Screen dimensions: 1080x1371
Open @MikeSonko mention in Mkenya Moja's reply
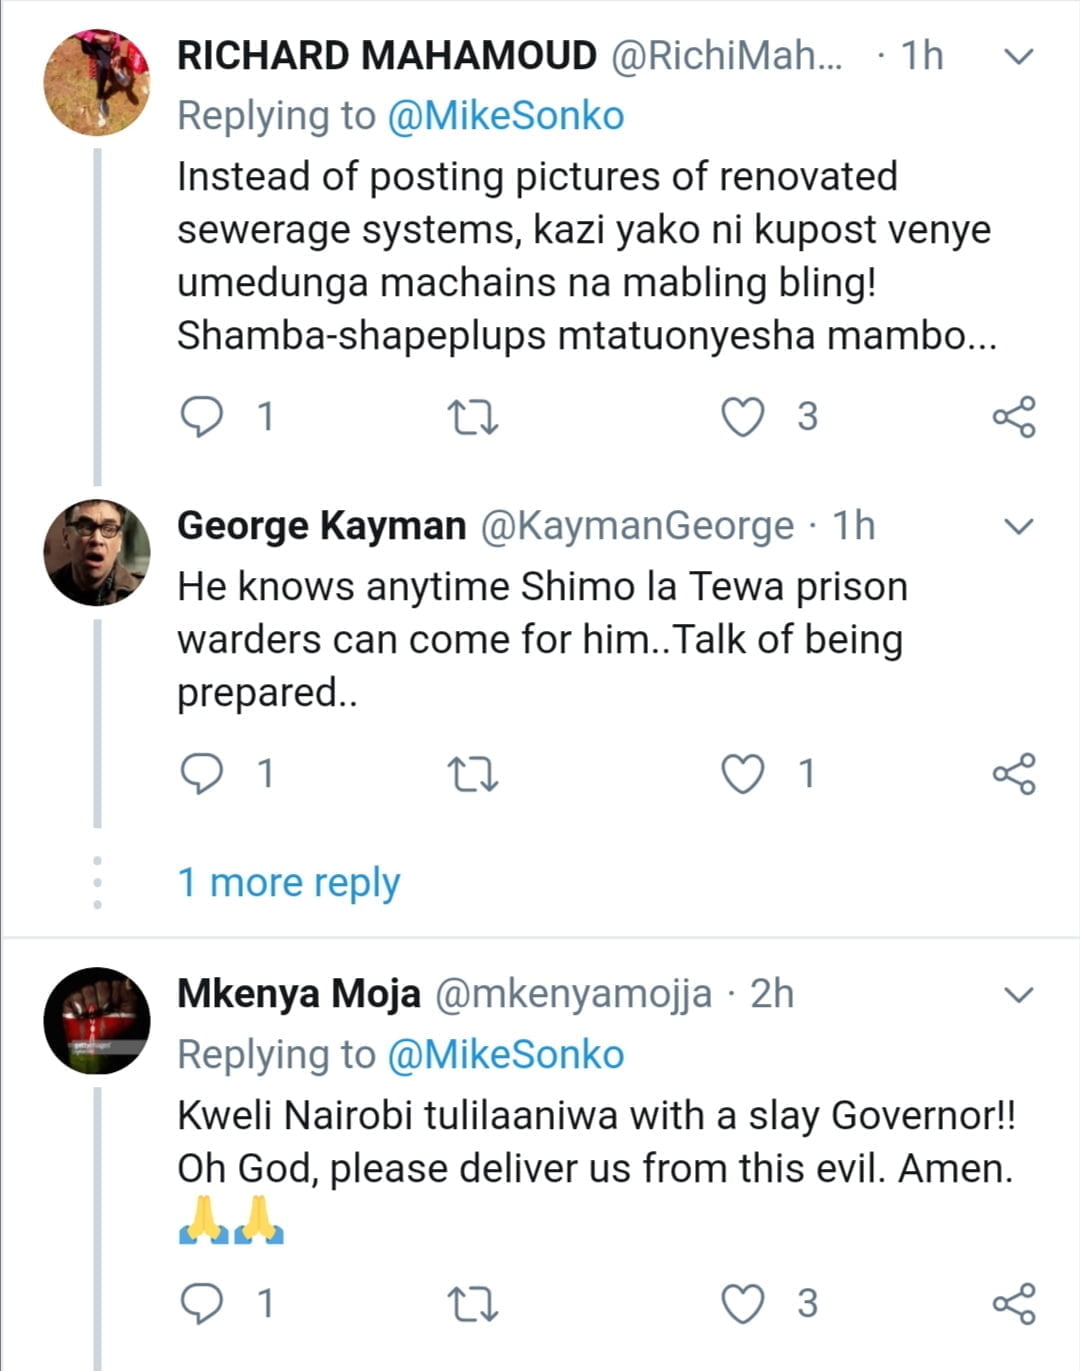coord(505,1055)
